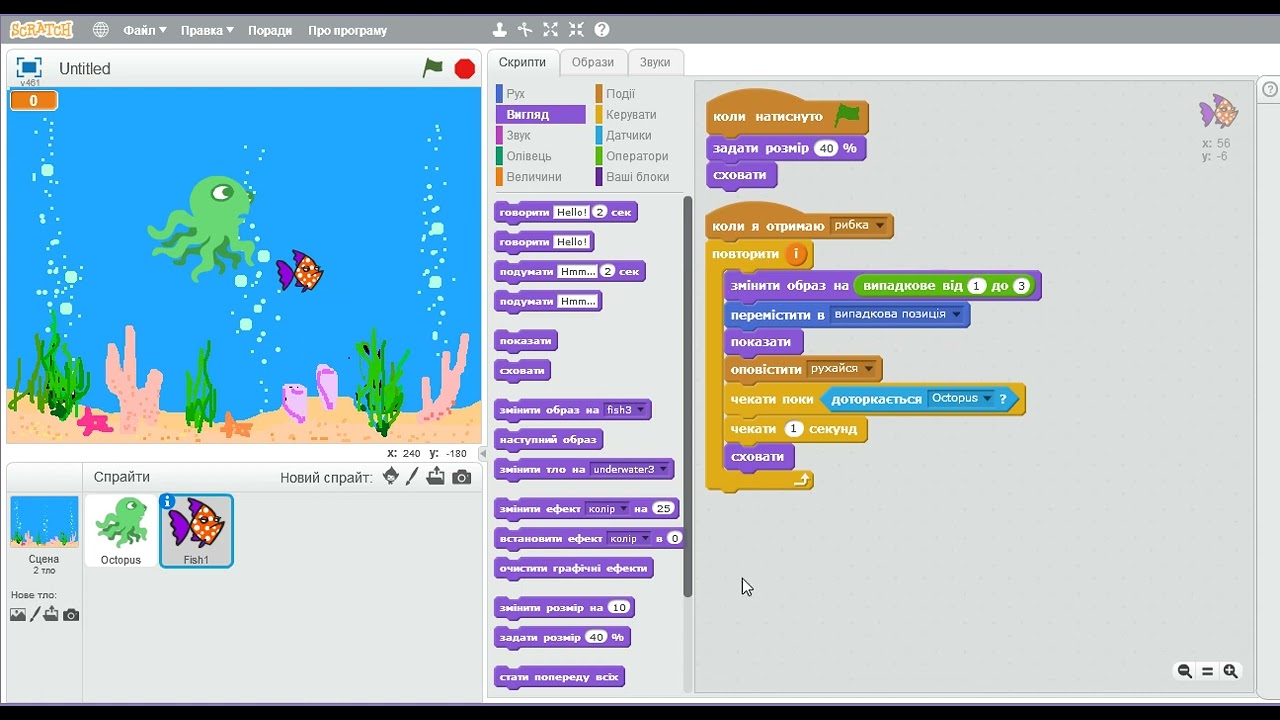Select the delete scissors tool

[x=525, y=30]
